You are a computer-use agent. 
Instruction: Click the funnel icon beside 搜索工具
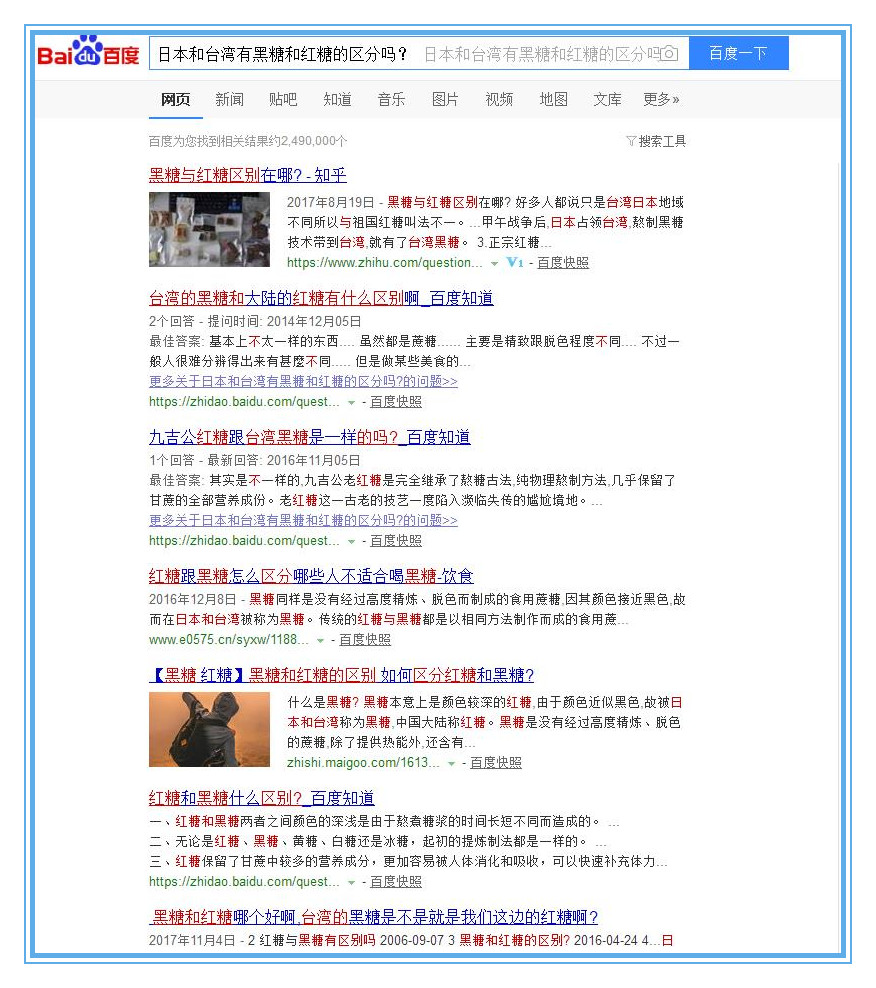click(631, 141)
